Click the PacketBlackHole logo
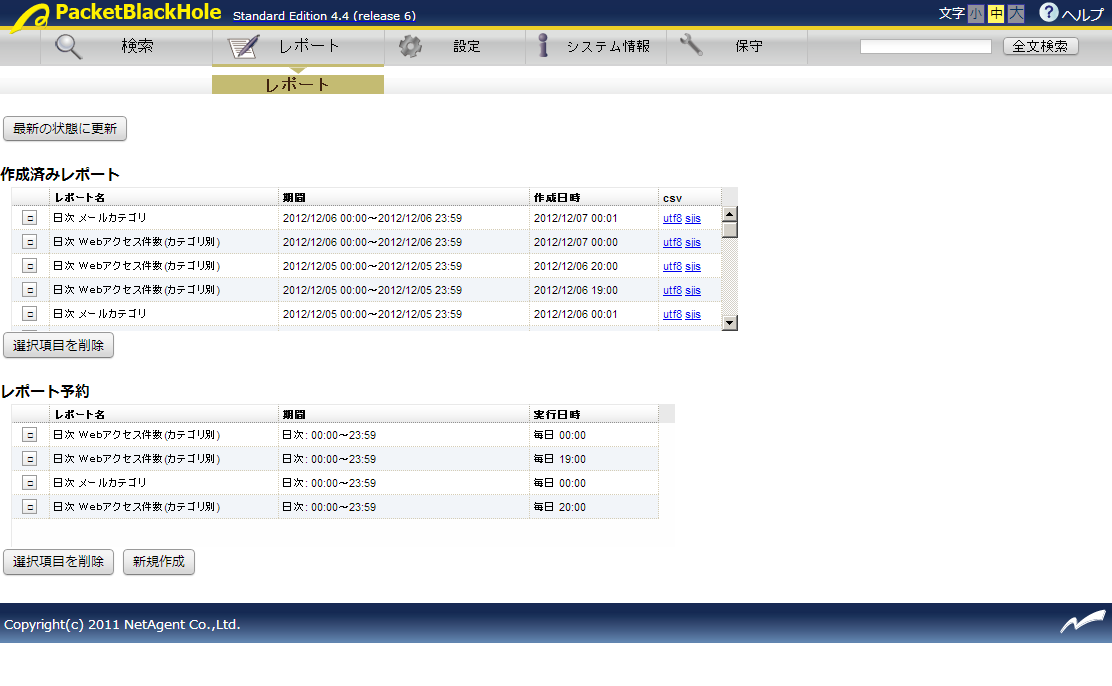Screen dimensions: 1112x686 [x=115, y=14]
